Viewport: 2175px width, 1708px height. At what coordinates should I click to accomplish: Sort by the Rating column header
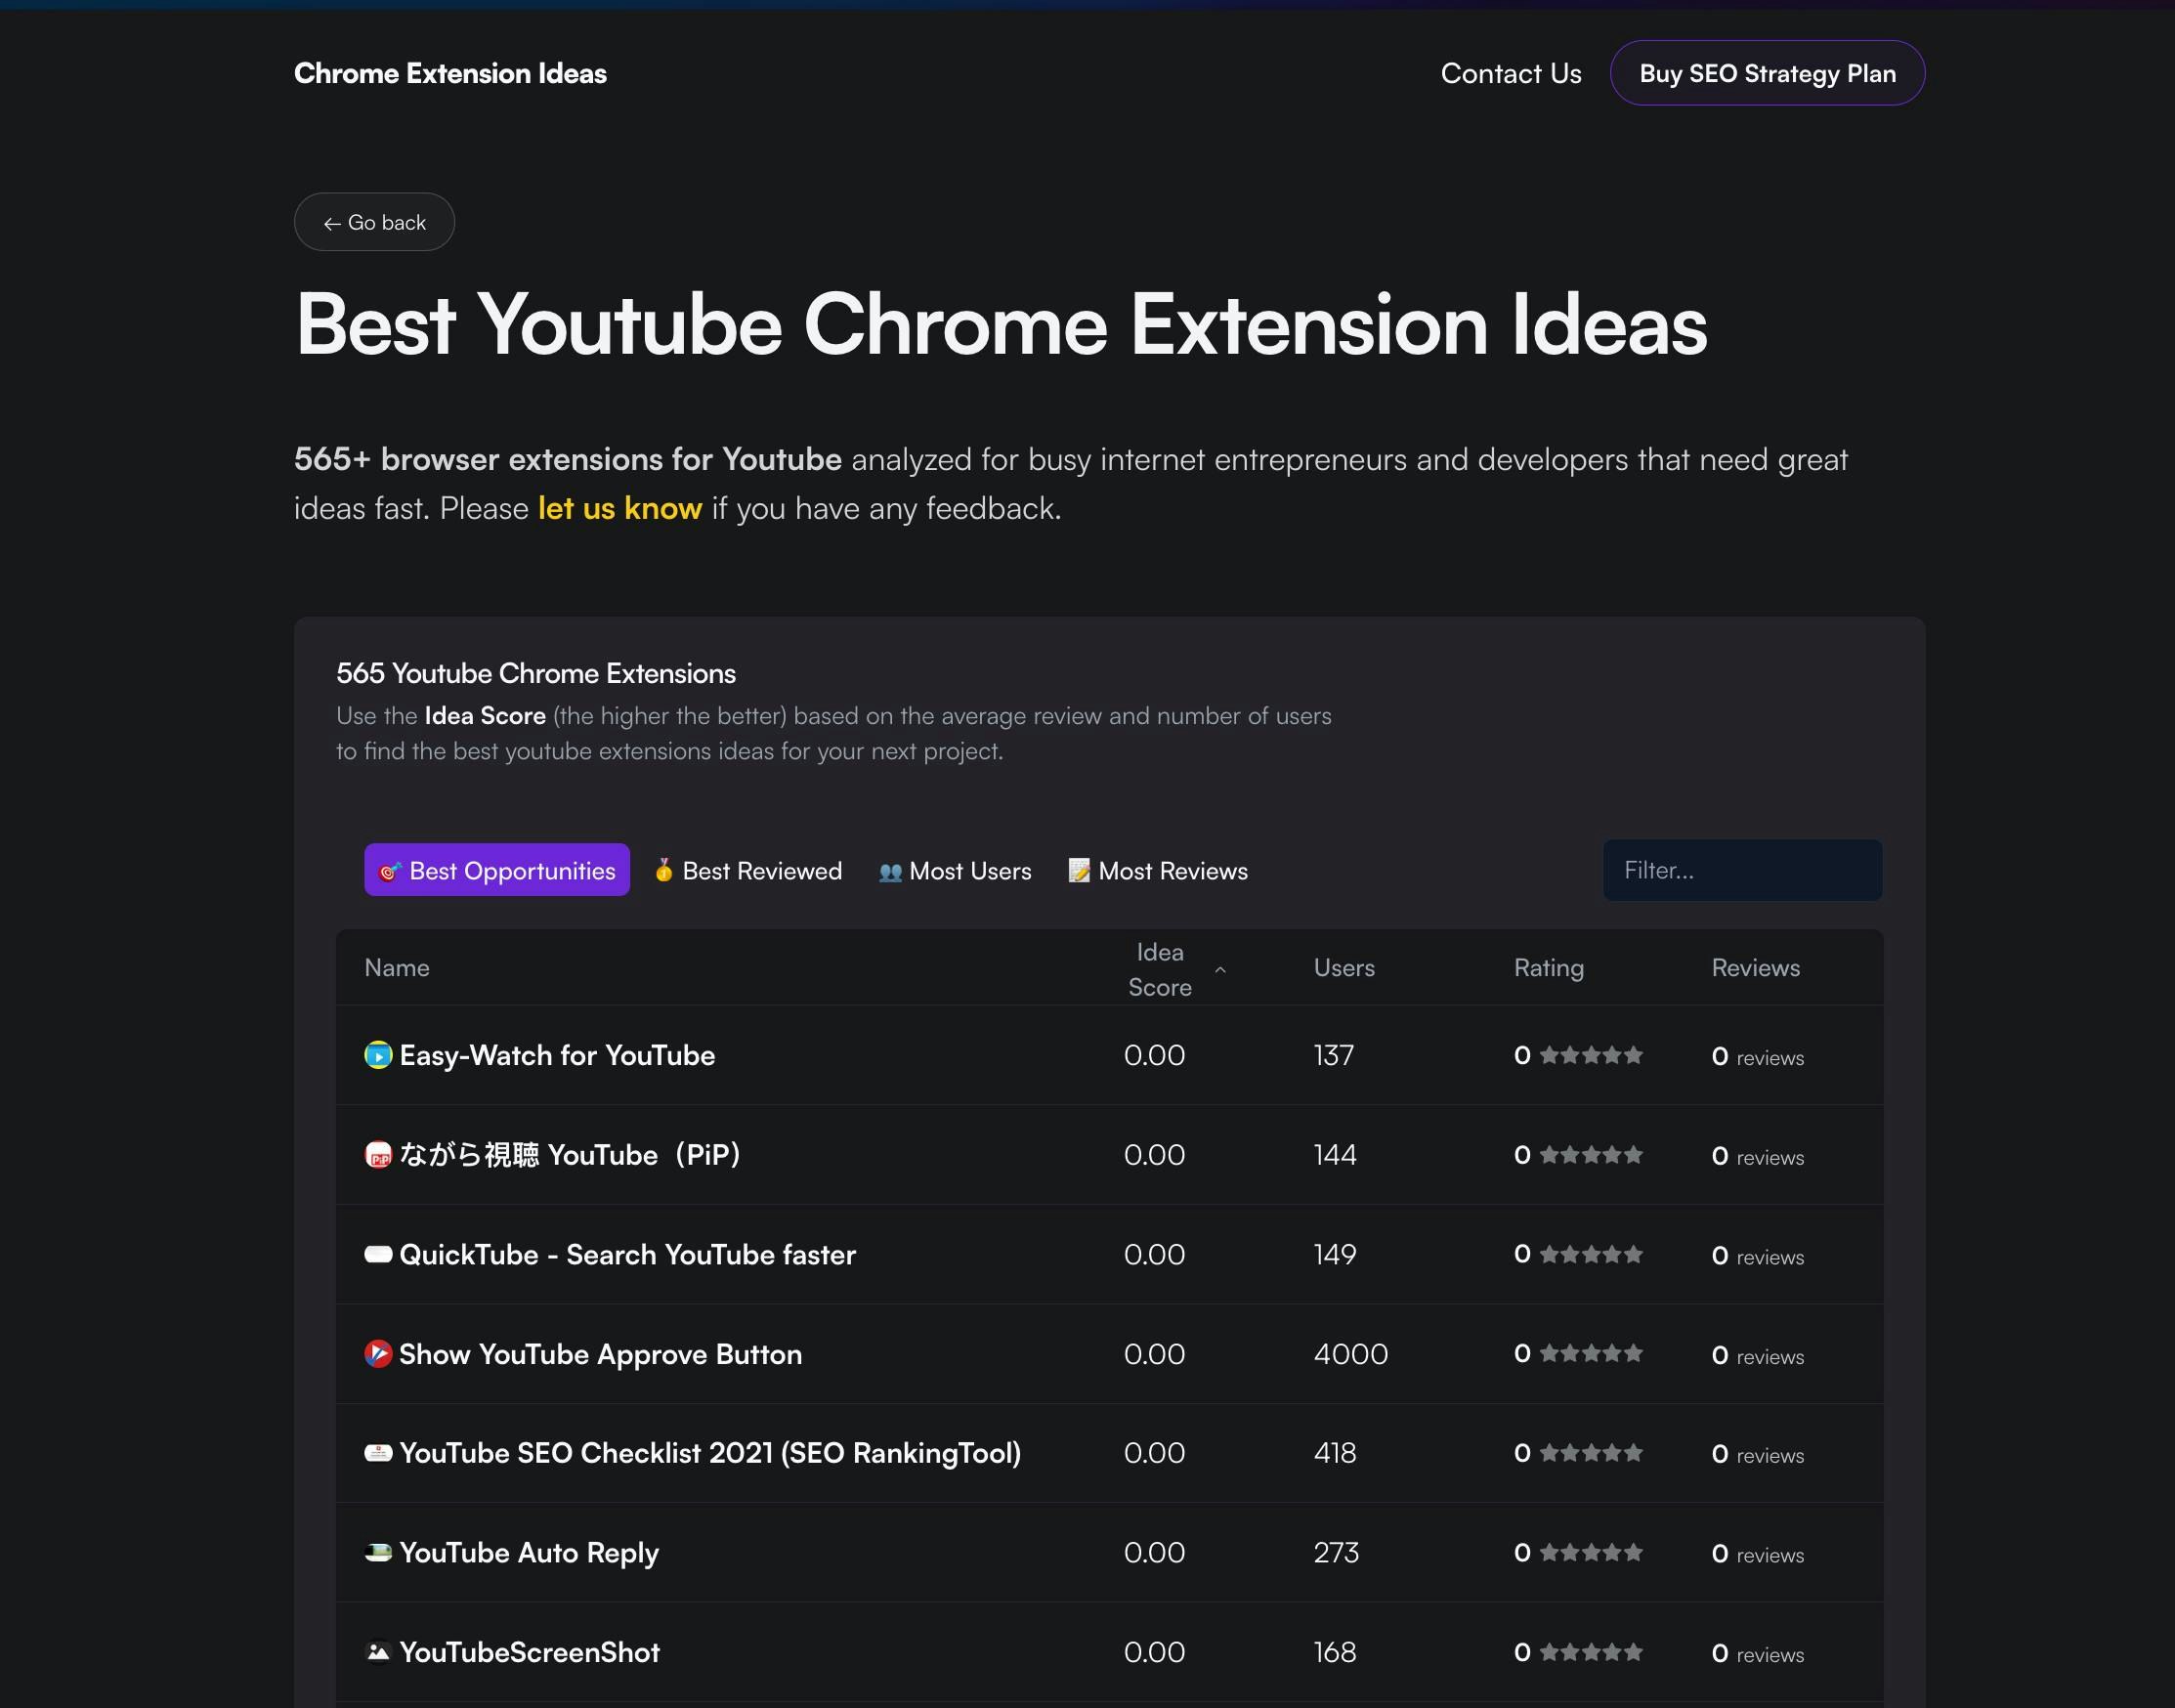coord(1549,968)
